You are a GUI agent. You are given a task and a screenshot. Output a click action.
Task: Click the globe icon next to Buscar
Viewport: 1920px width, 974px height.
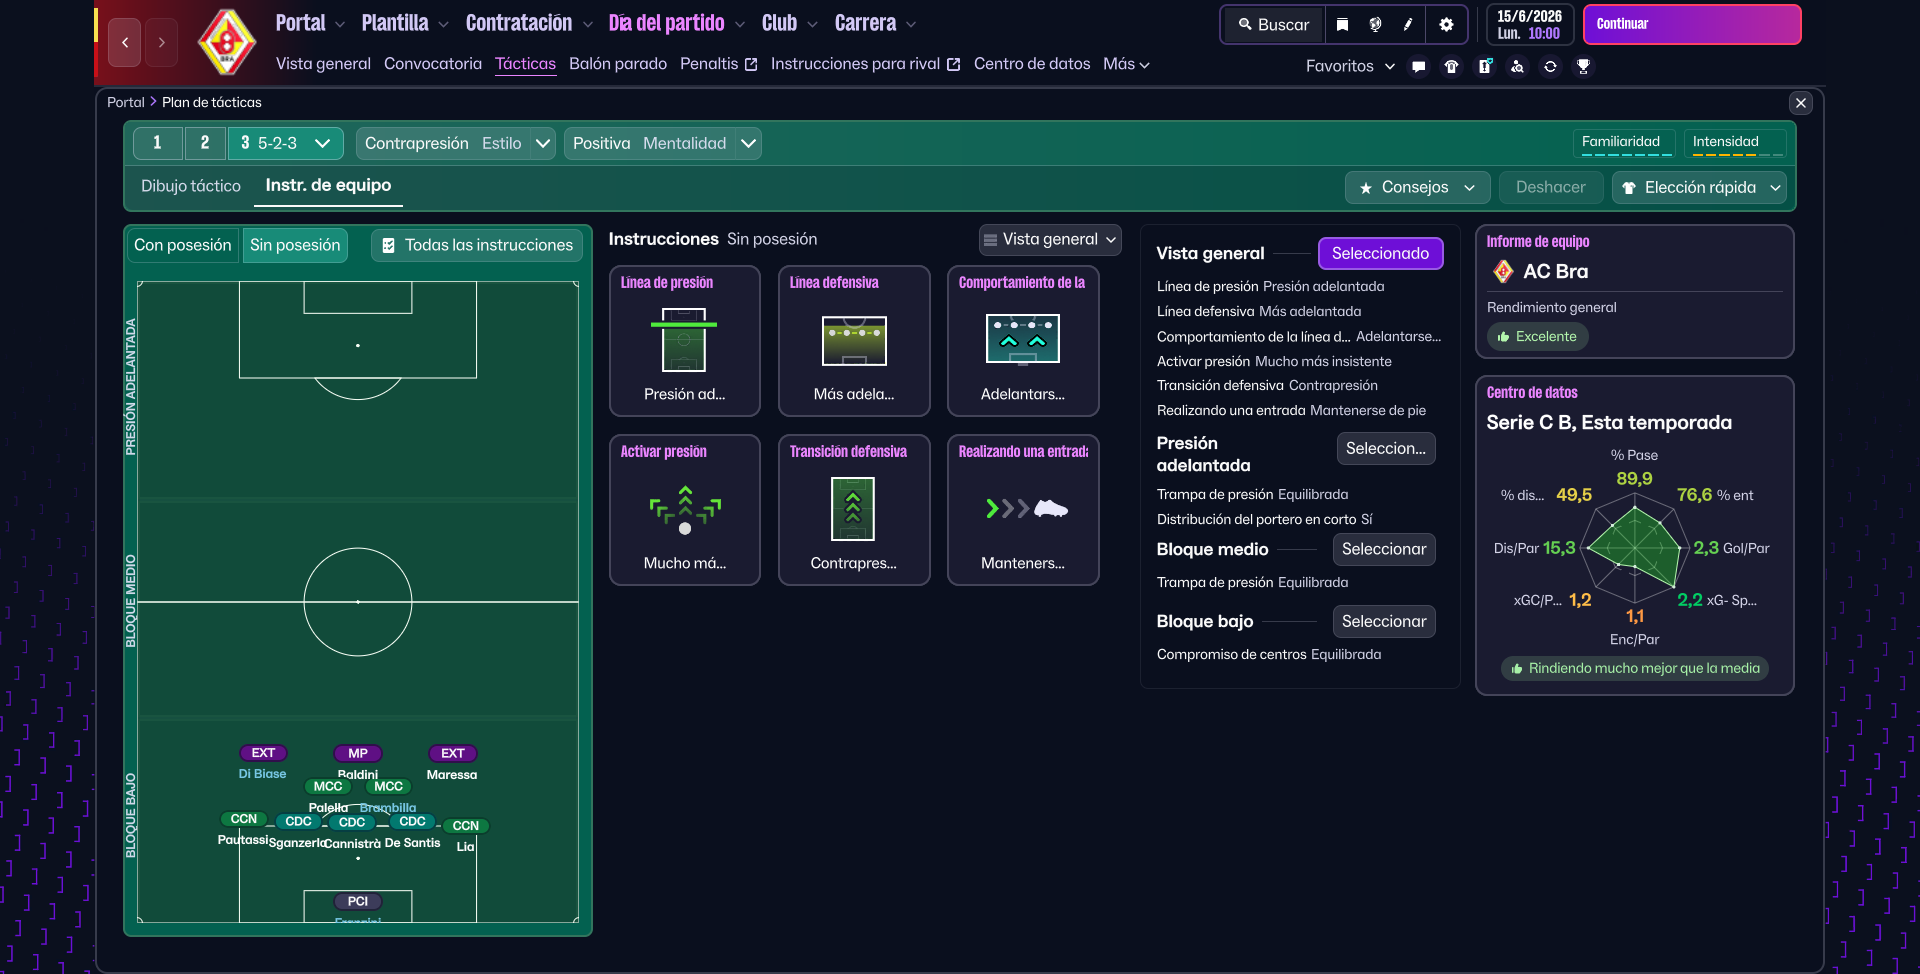tap(1375, 25)
